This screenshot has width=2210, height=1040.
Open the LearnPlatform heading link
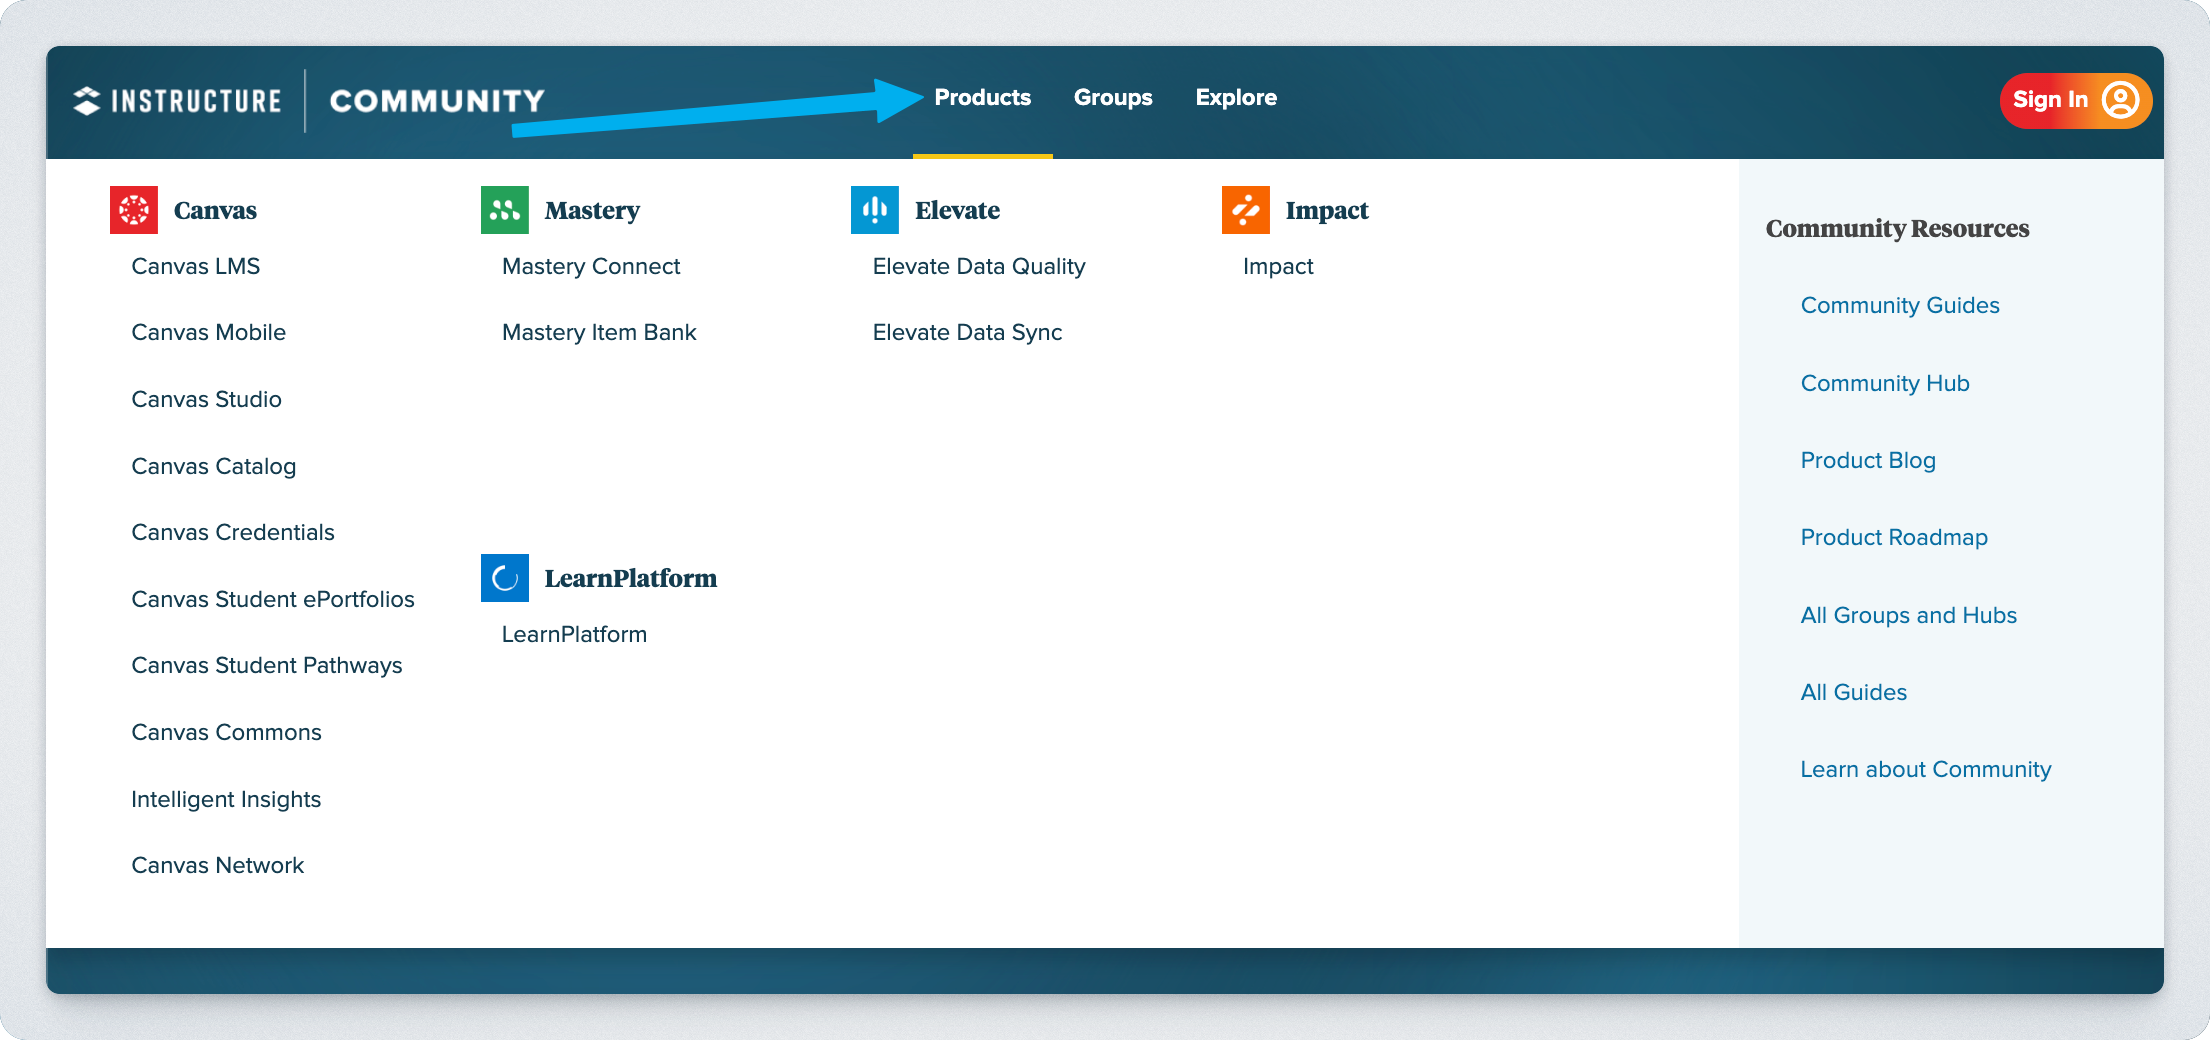click(x=631, y=578)
